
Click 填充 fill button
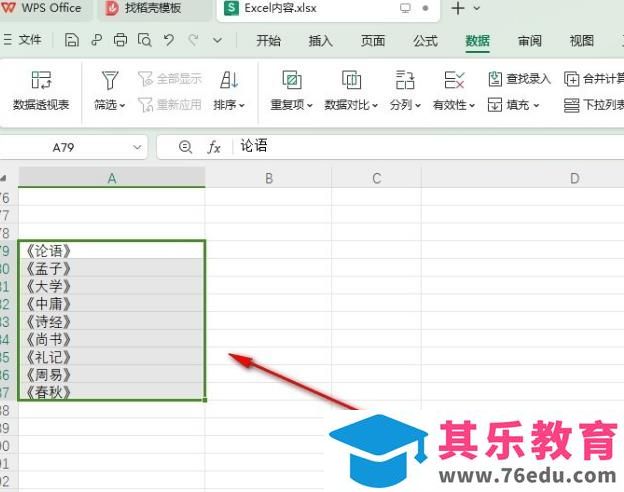[x=510, y=105]
